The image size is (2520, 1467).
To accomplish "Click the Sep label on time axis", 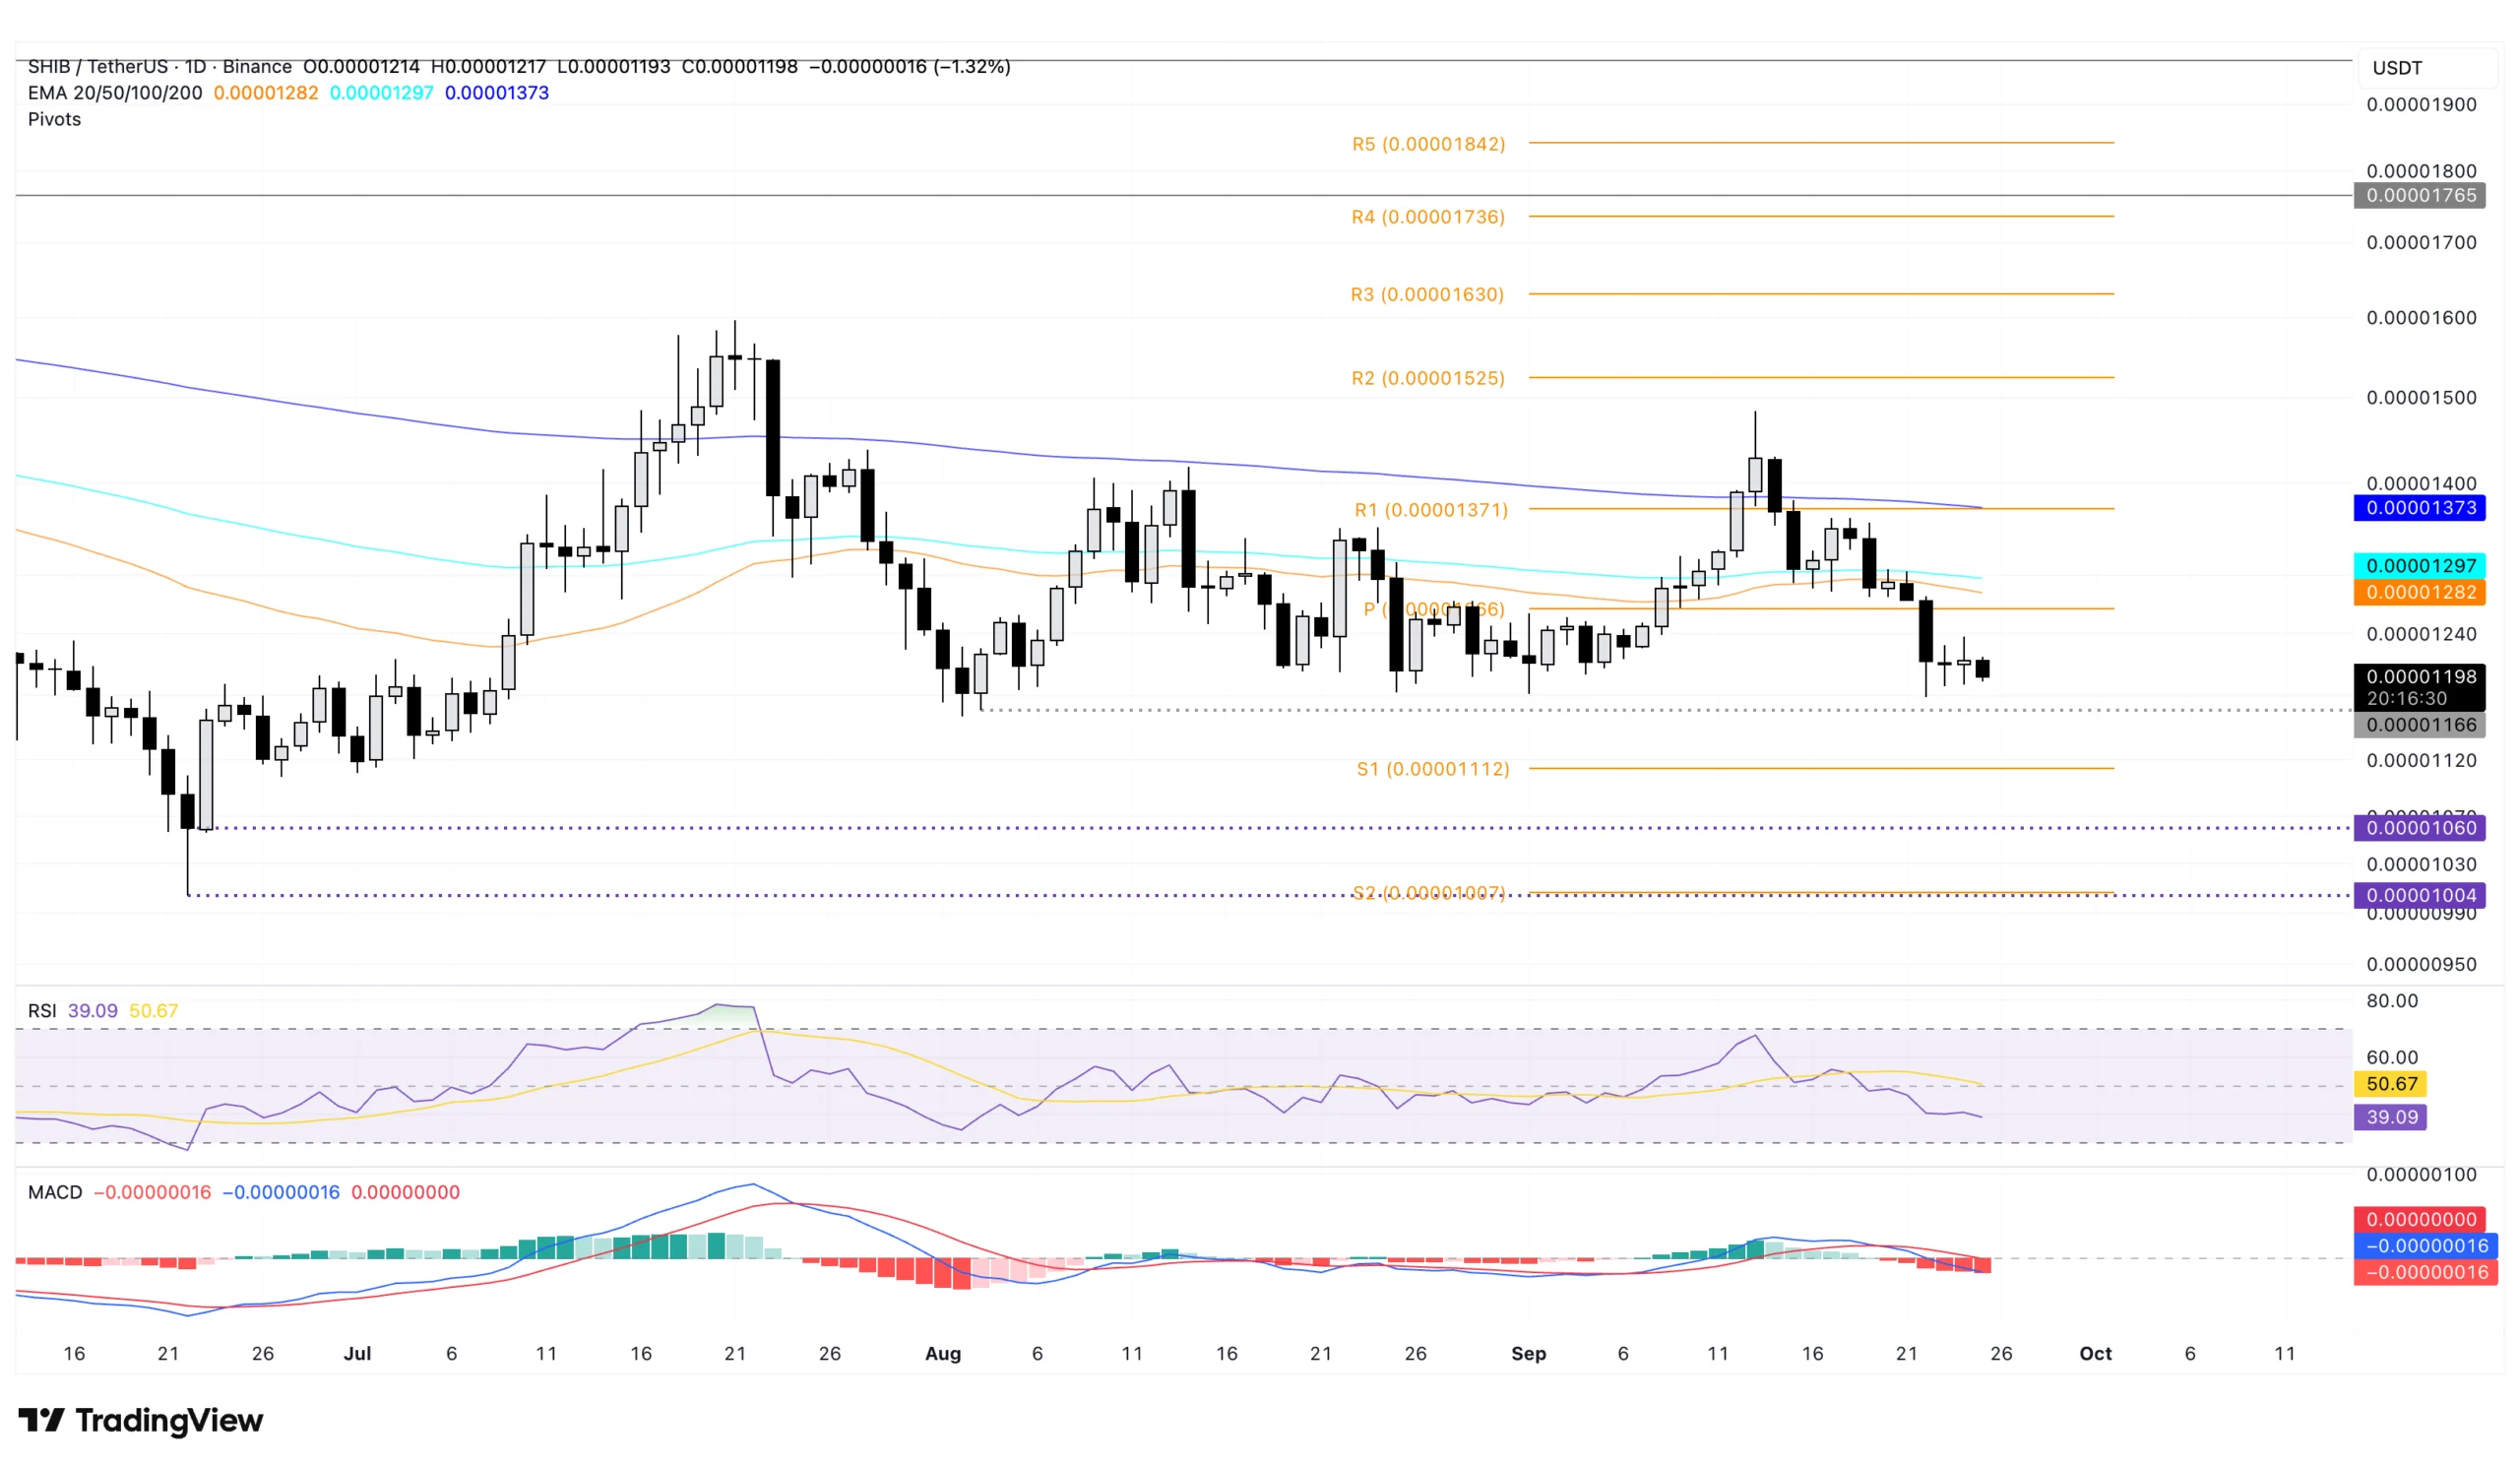I will (1528, 1353).
